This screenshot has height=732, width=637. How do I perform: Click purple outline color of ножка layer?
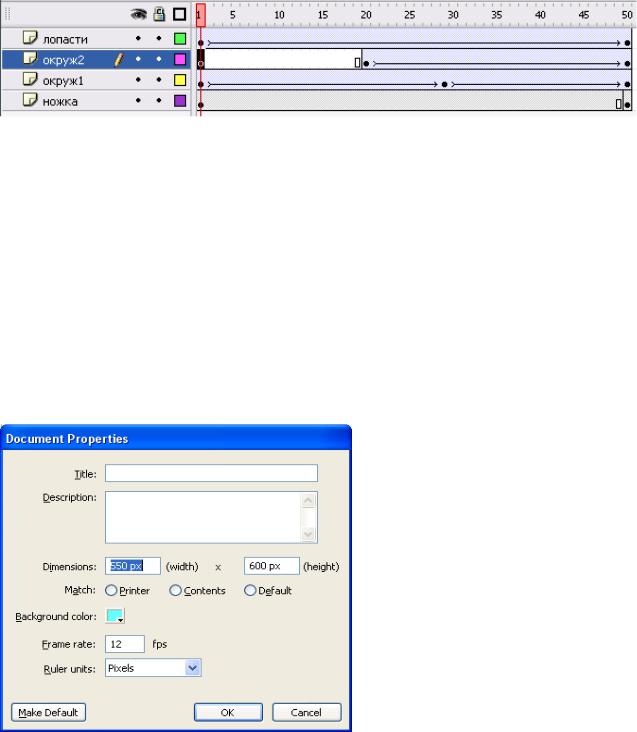180,101
